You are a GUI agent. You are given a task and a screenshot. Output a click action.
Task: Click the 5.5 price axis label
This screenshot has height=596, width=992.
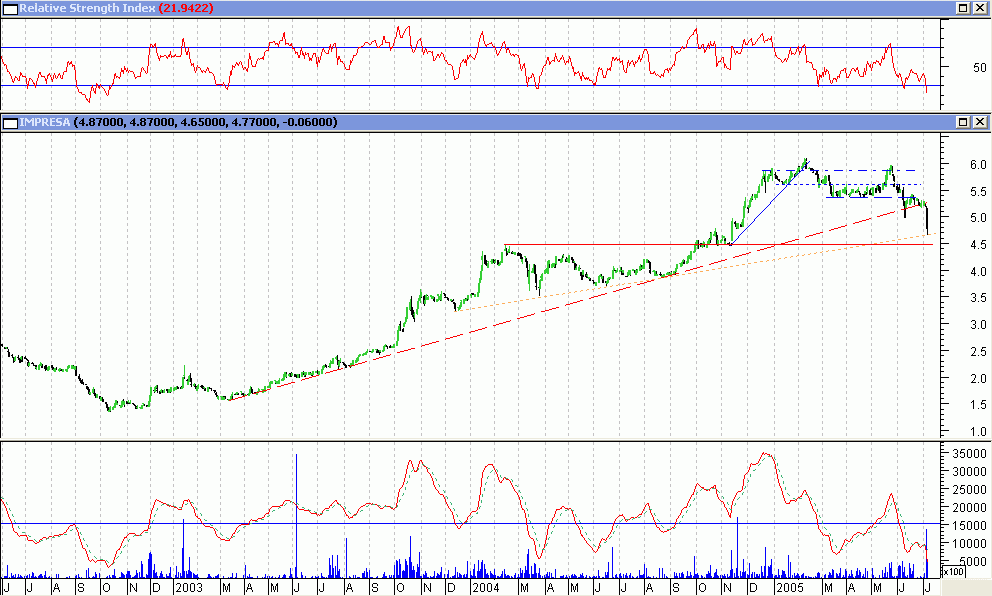[978, 192]
